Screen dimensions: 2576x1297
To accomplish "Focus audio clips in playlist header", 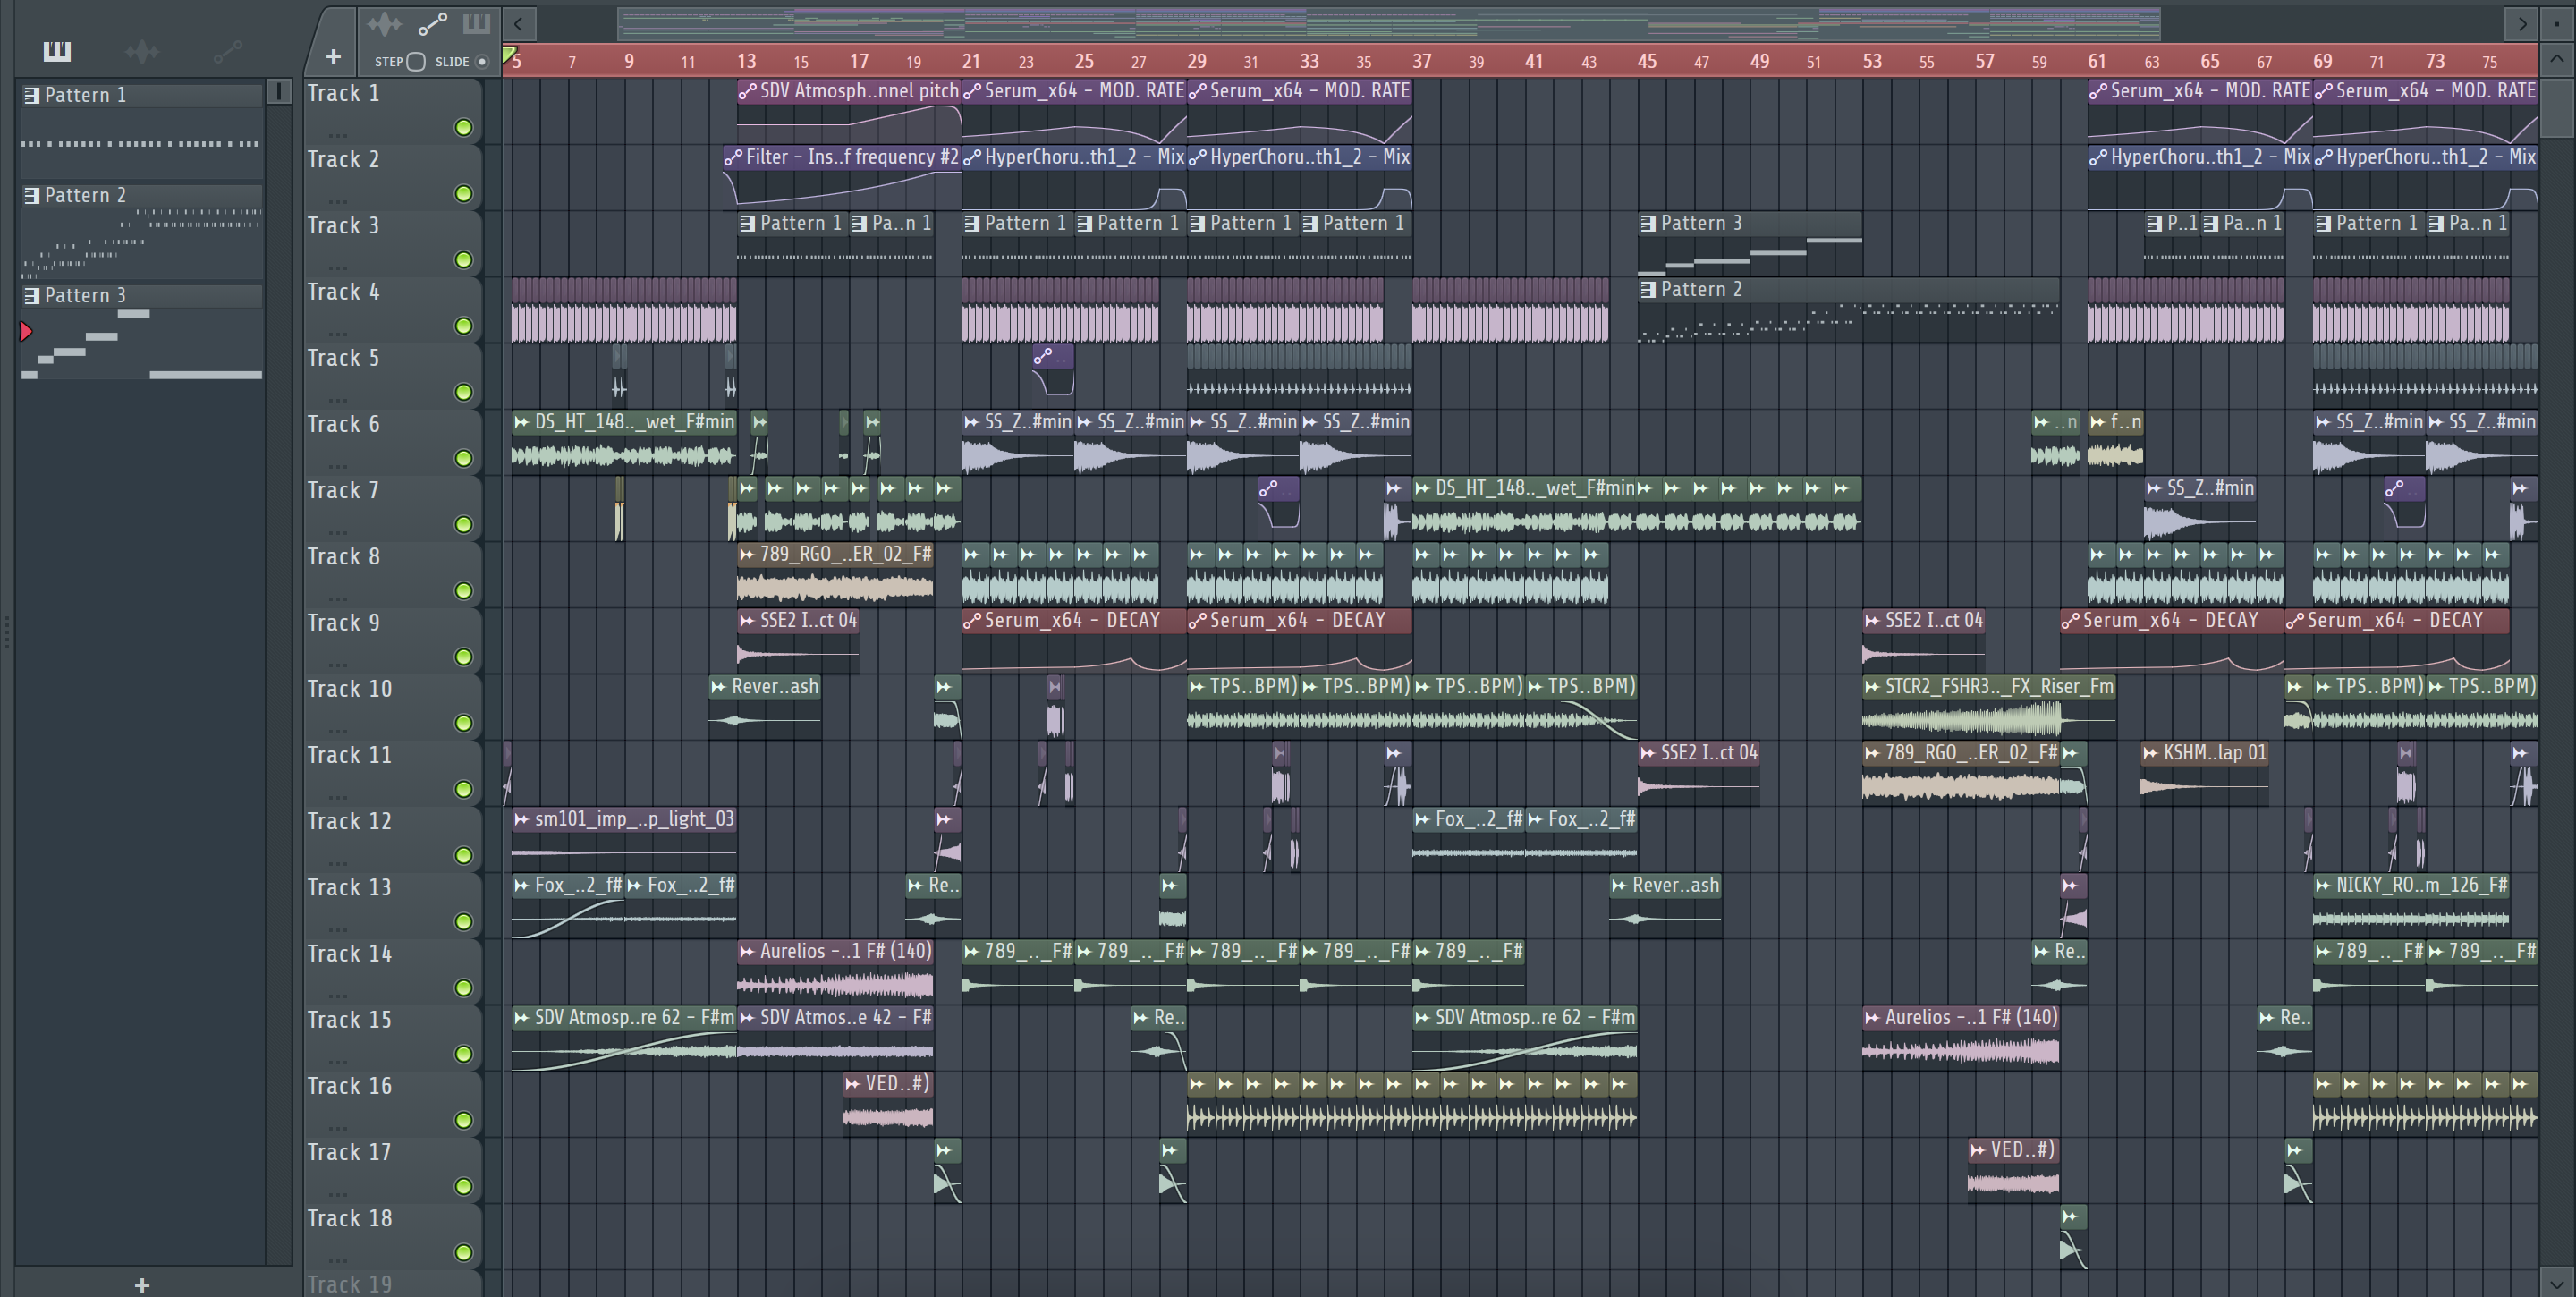I will pos(384,24).
